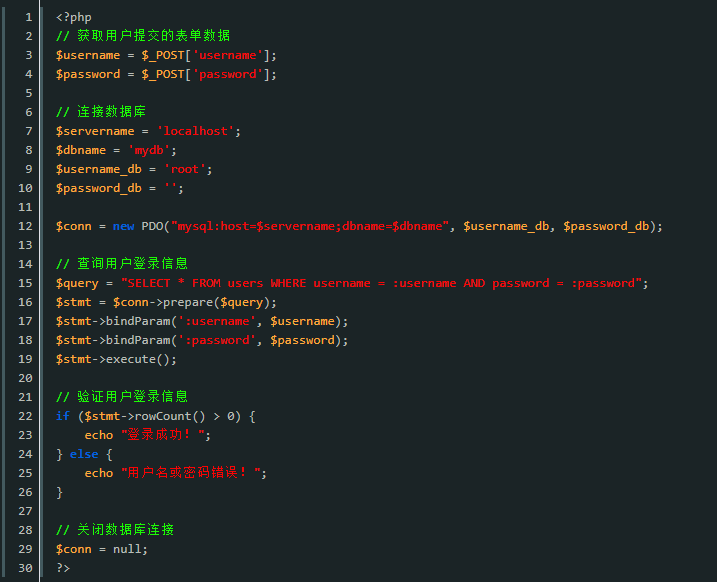Click line number 22 in the gutter
The width and height of the screenshot is (717, 582).
point(25,416)
